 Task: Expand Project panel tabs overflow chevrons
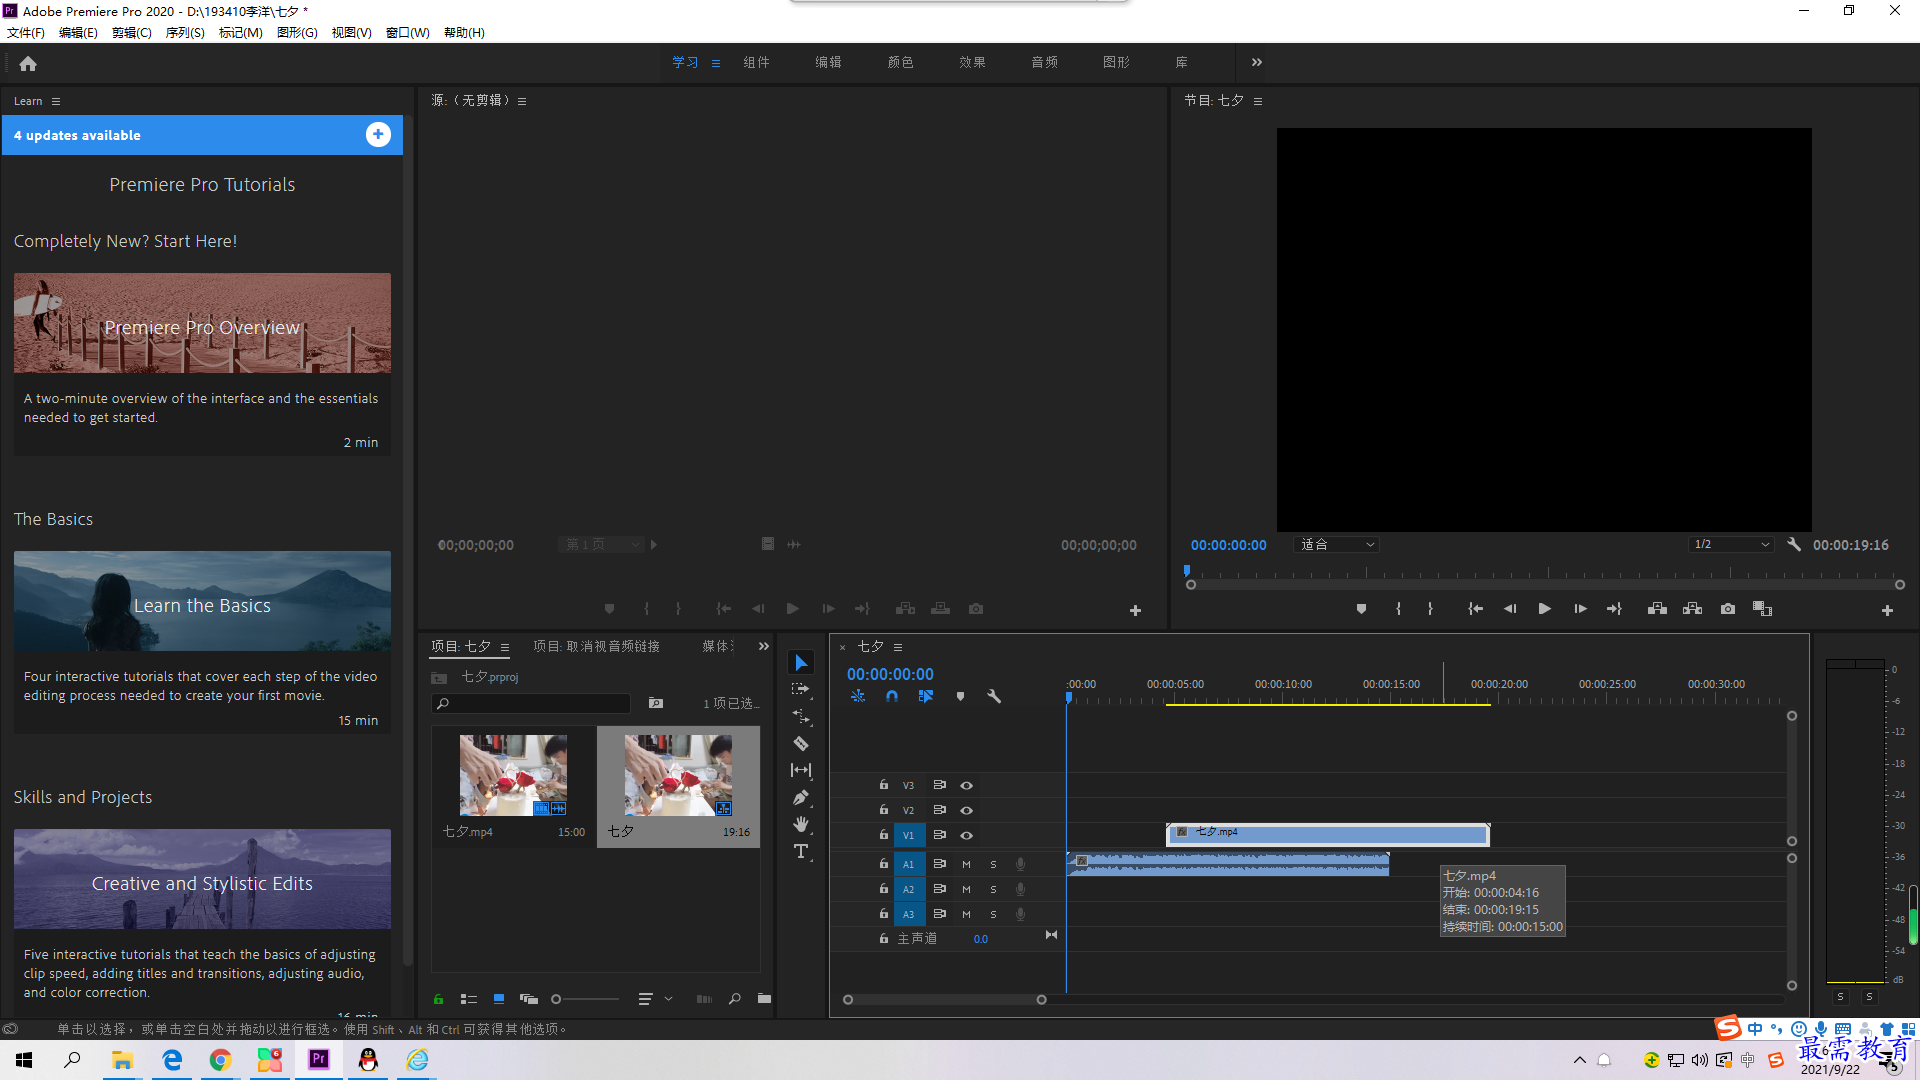[x=764, y=646]
